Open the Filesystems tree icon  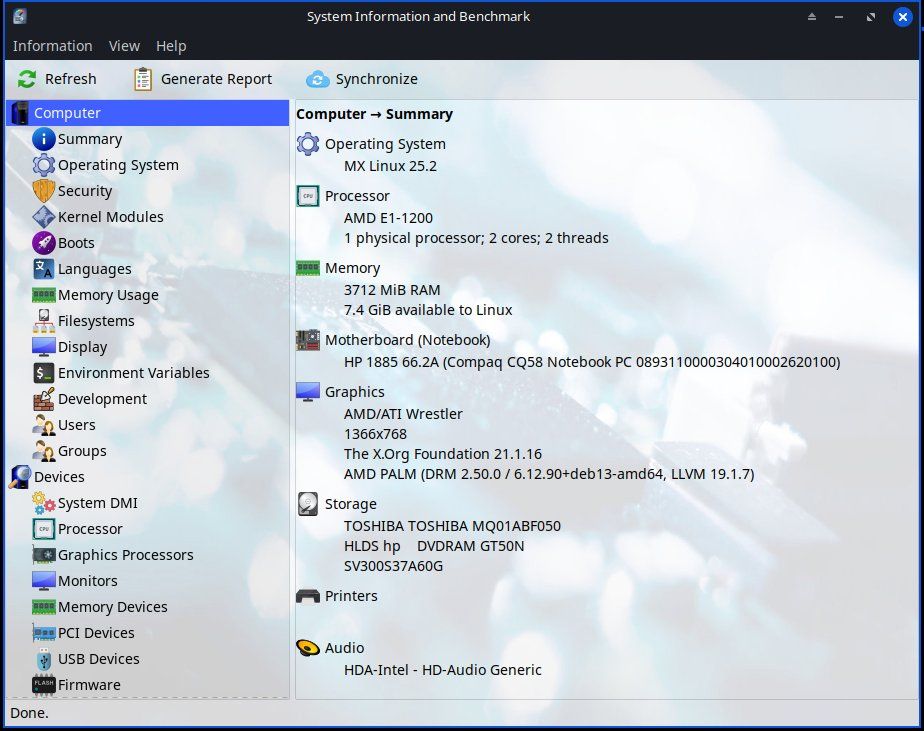tap(44, 321)
